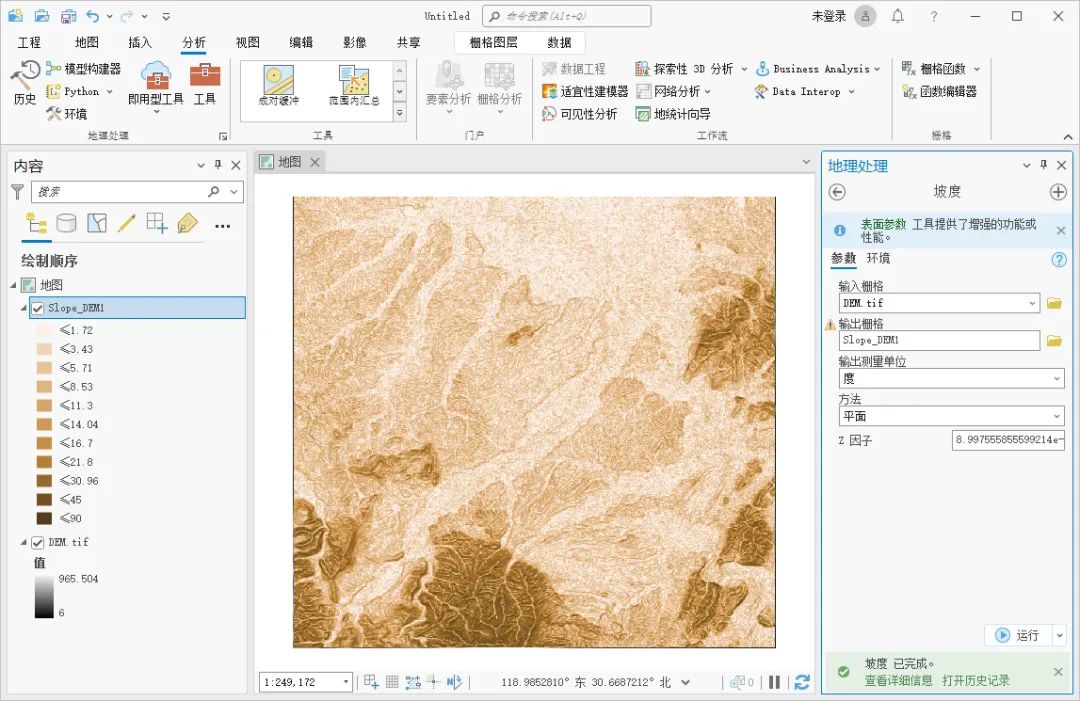Viewport: 1080px width, 701px height.
Task: Click the plus icon beside 坡度 title
Action: click(x=1058, y=192)
